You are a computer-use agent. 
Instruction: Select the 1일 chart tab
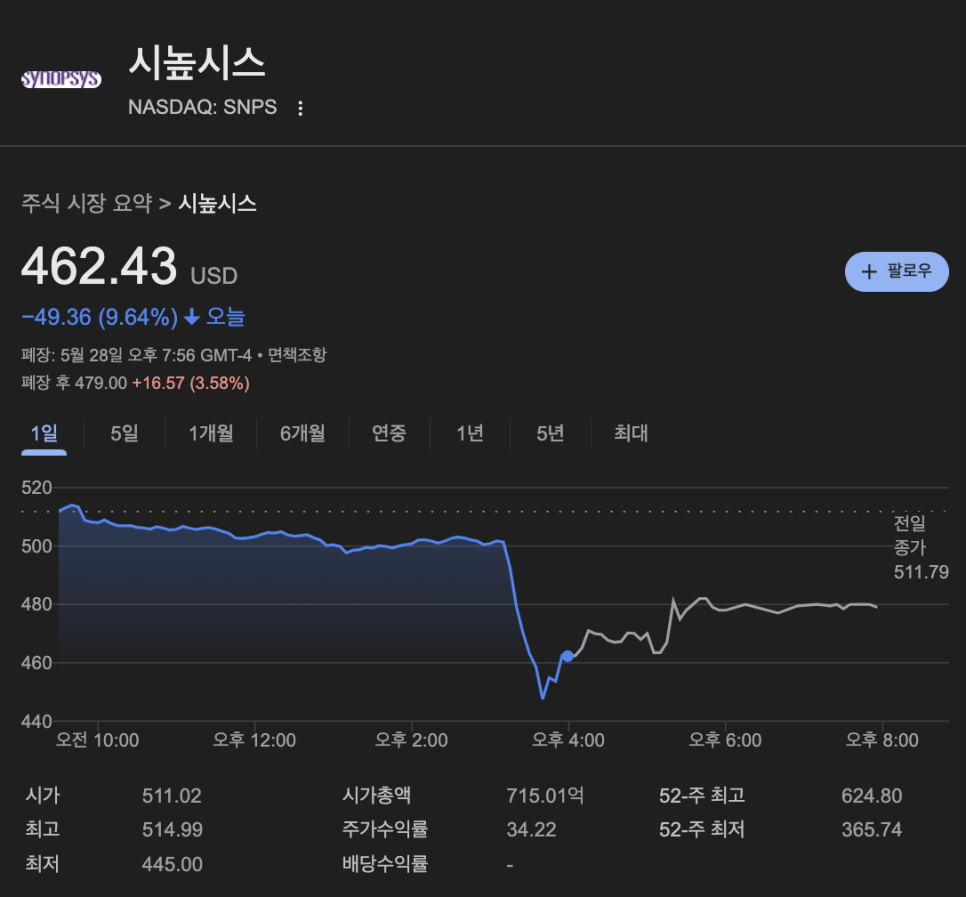44,433
